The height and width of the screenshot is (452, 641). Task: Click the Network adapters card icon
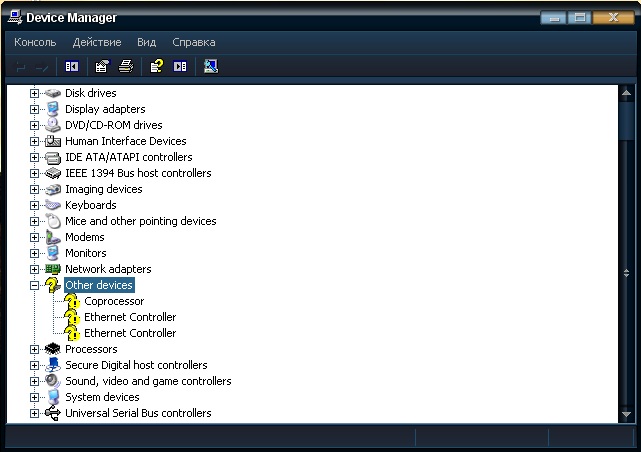pyautogui.click(x=53, y=269)
